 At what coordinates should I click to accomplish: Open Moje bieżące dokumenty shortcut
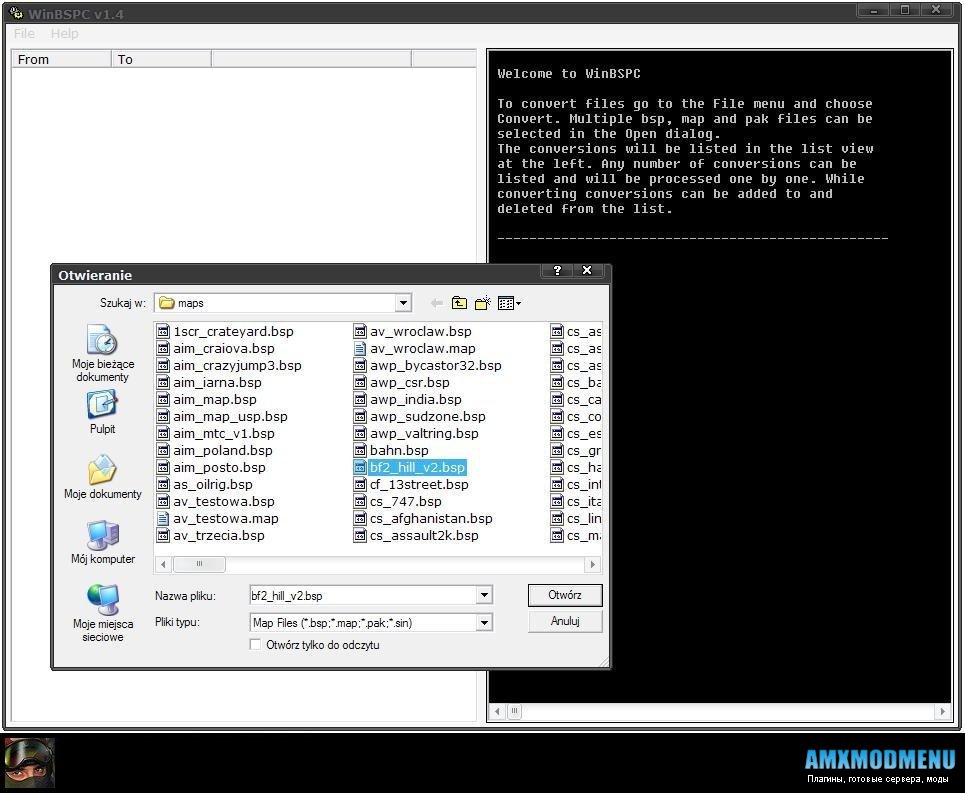[x=102, y=353]
